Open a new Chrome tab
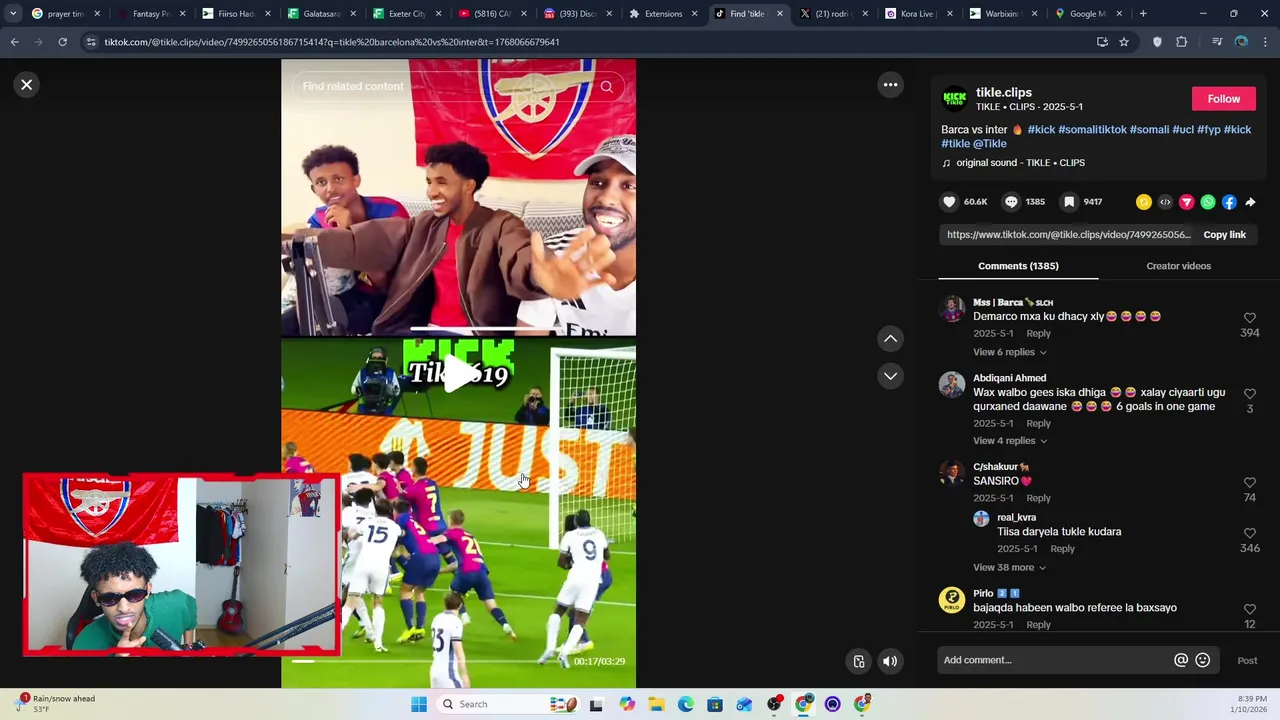Screen dimensions: 1280x720 [x=1143, y=14]
